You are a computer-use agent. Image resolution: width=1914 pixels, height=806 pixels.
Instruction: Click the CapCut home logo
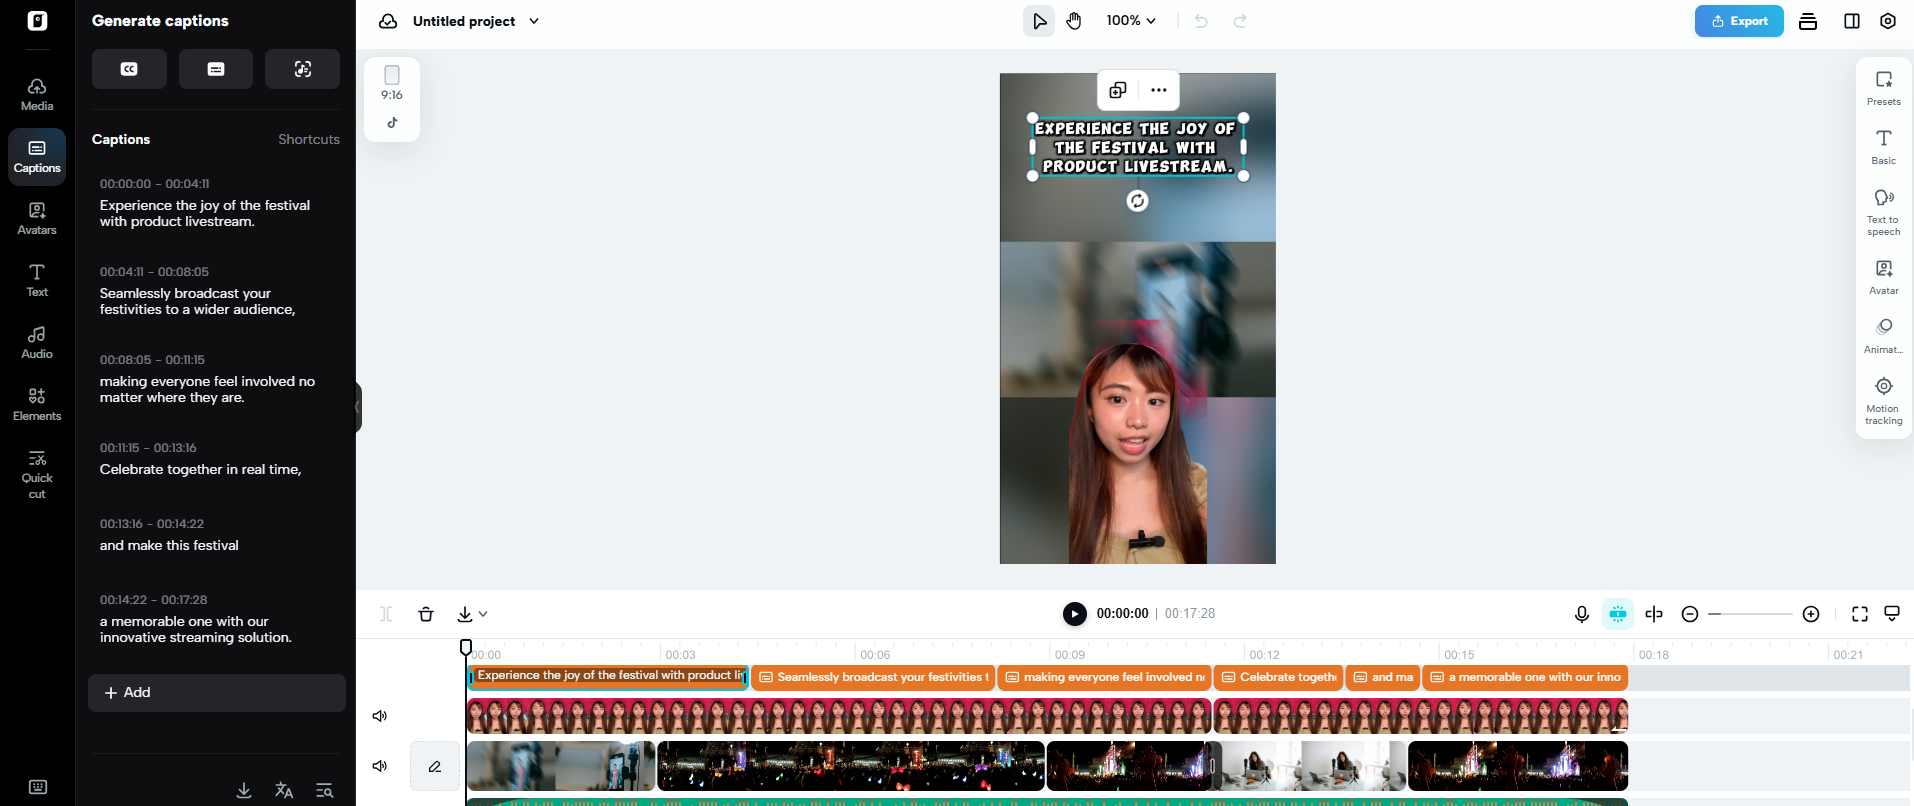click(x=37, y=21)
